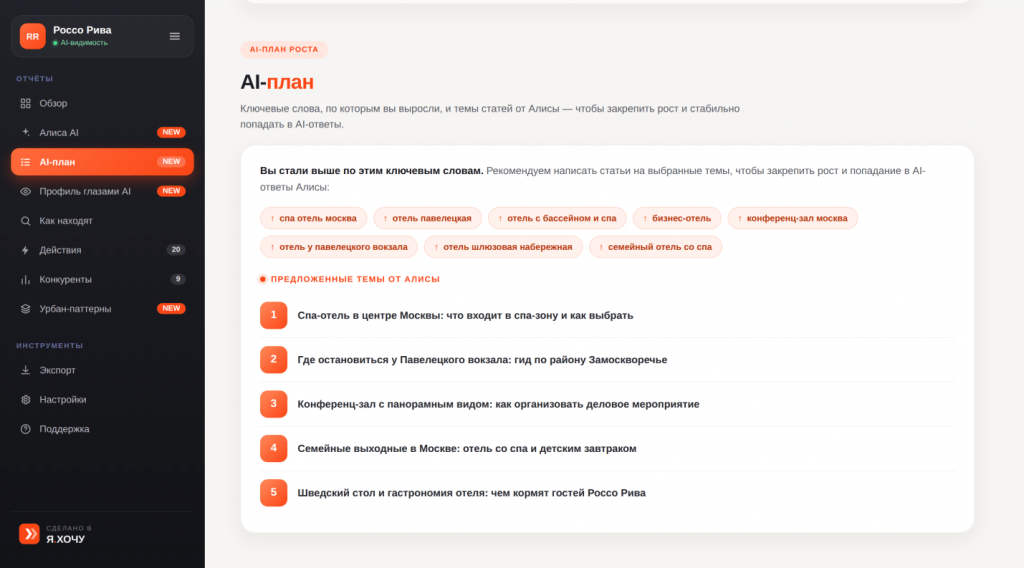This screenshot has width=1024, height=568.
Task: Click the bar chart icon for Конкуренты
Action: 25,279
